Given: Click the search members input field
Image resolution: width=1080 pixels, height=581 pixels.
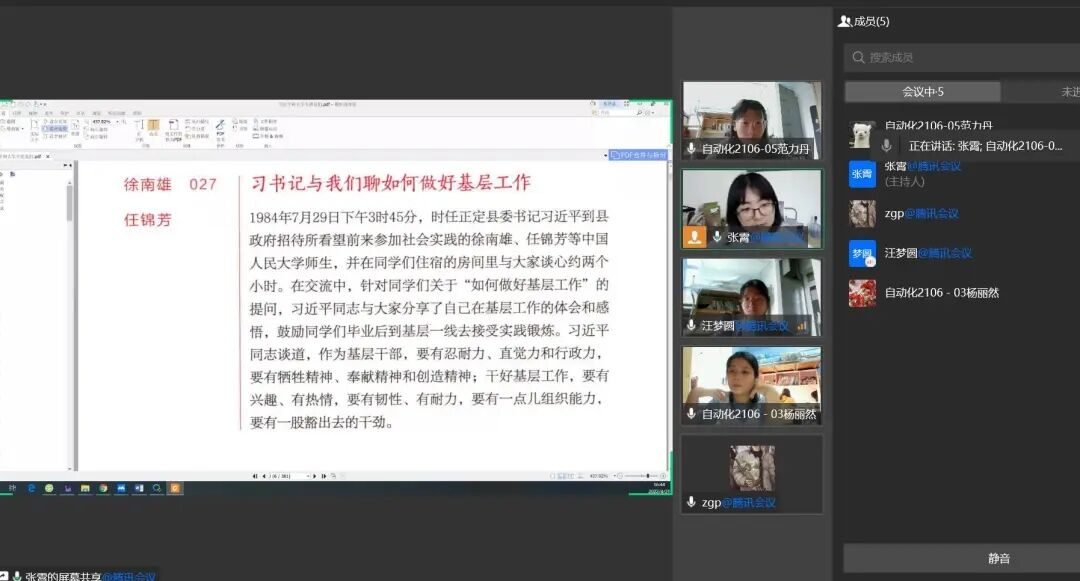Looking at the screenshot, I should 960,58.
